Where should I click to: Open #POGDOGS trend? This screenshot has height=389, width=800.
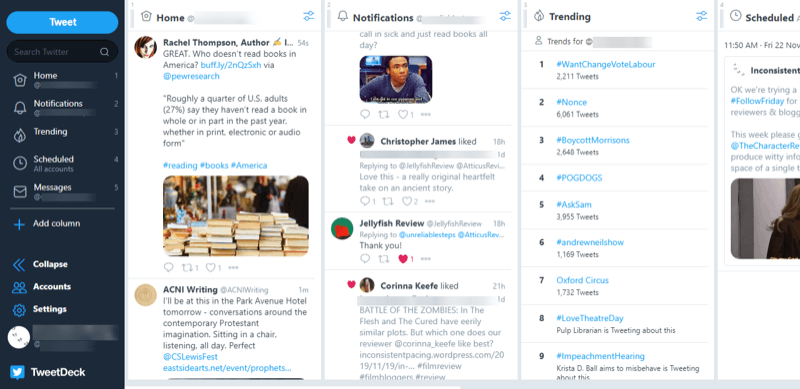pos(579,178)
